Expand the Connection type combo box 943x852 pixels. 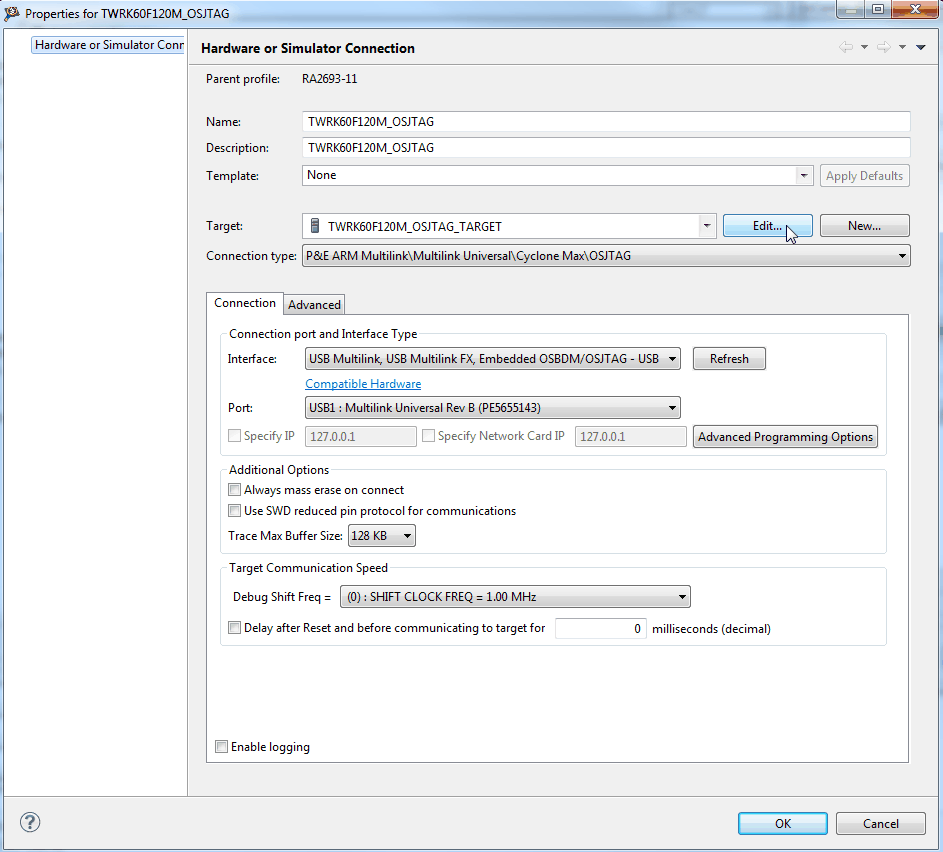606,256
